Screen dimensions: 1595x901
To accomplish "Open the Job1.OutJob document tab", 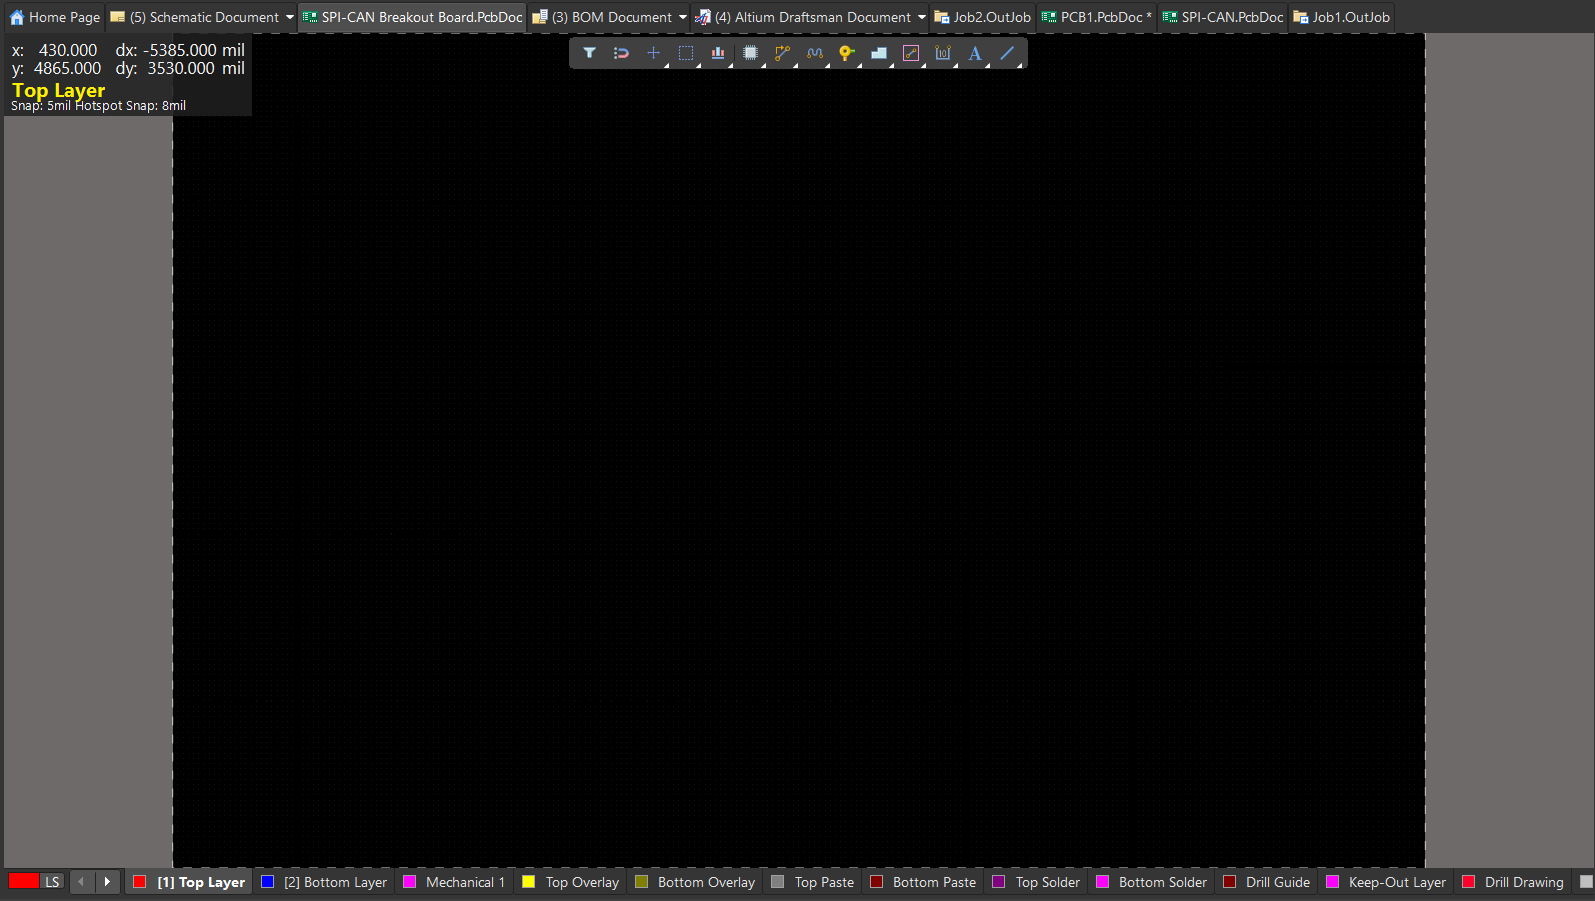I will pyautogui.click(x=1342, y=17).
